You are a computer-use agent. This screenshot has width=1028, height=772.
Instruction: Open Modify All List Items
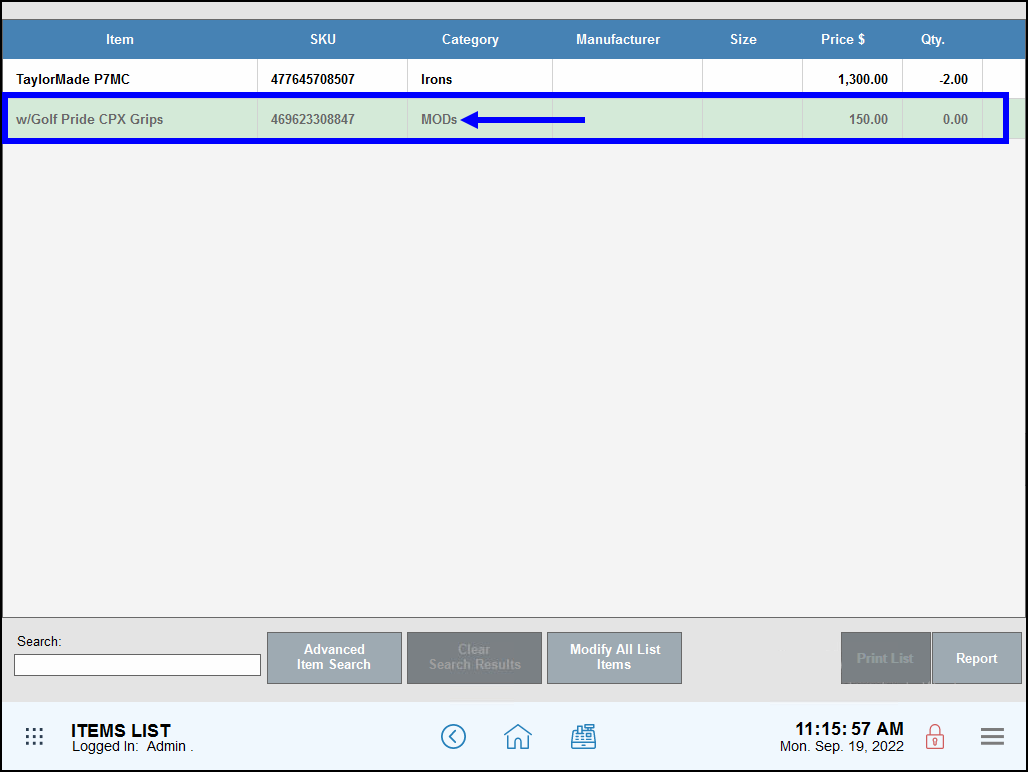[x=614, y=657]
